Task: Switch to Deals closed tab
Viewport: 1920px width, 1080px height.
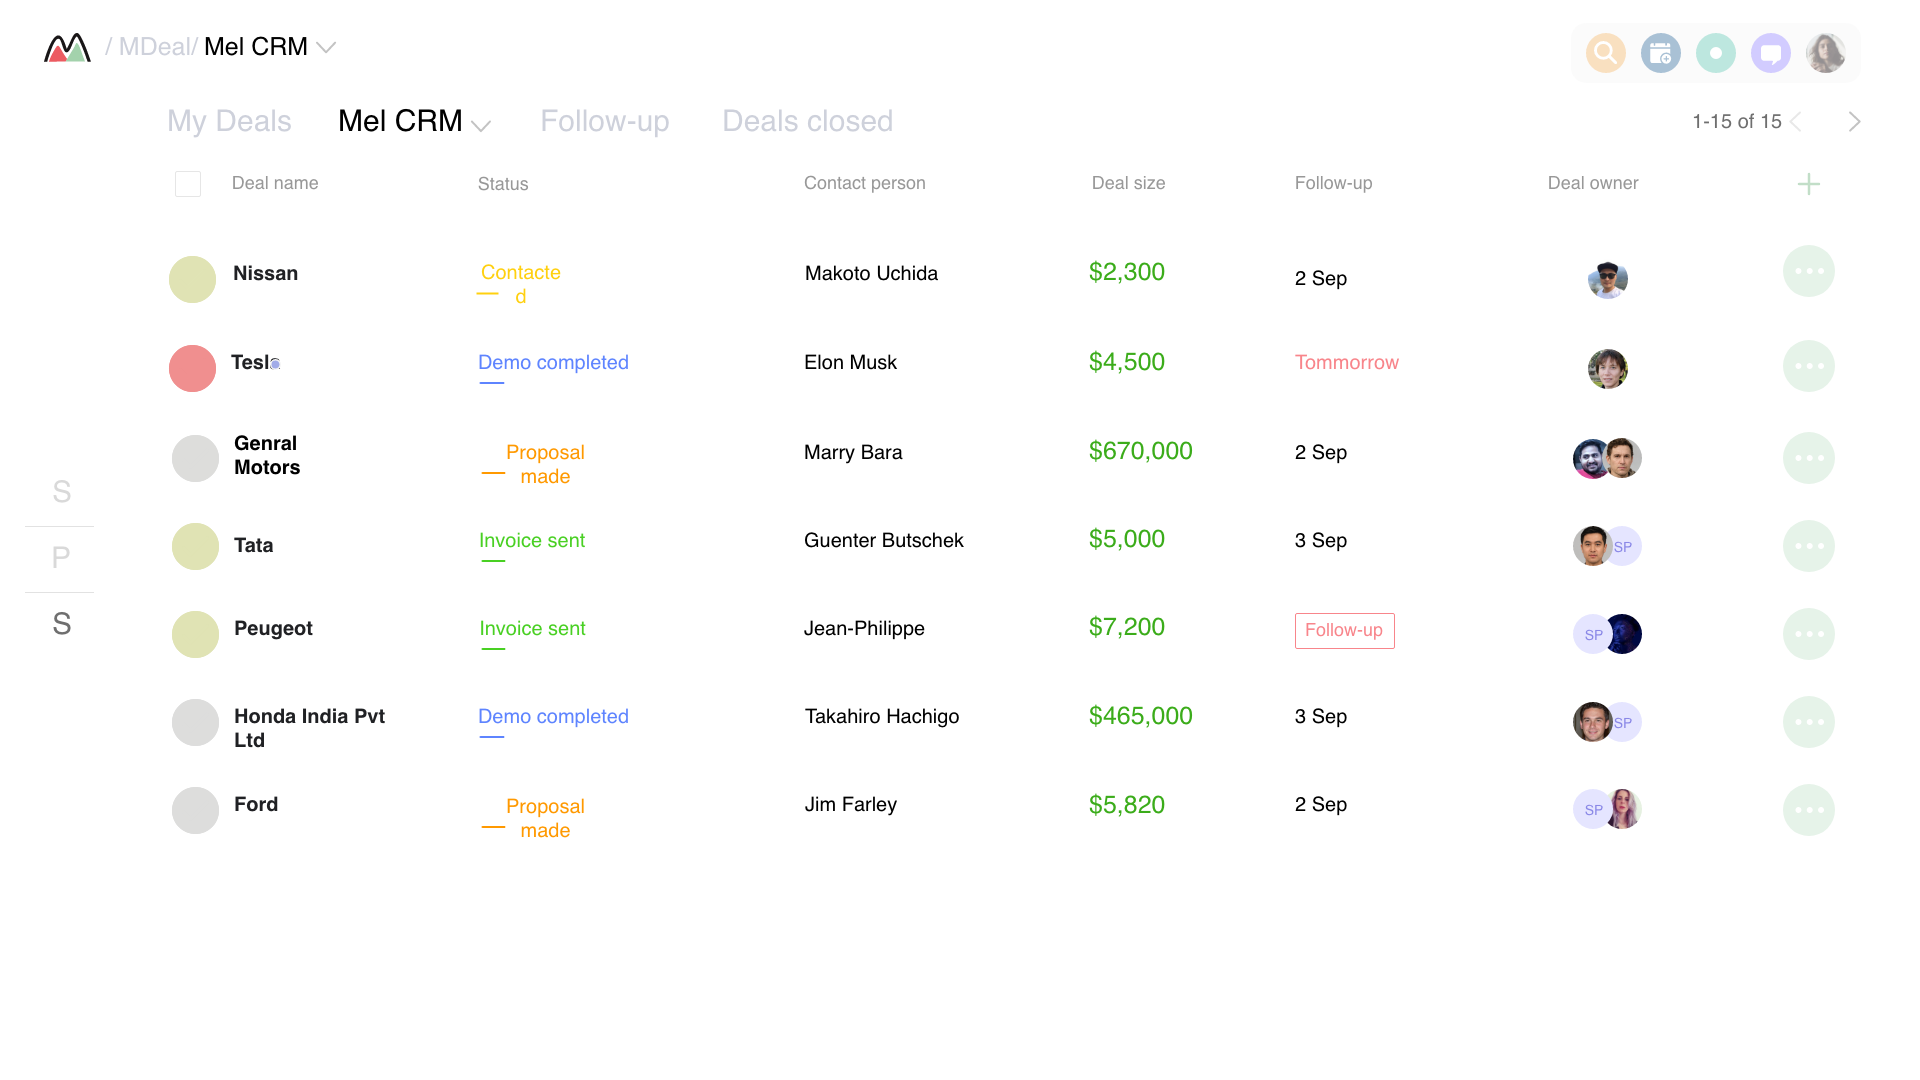Action: (x=808, y=121)
